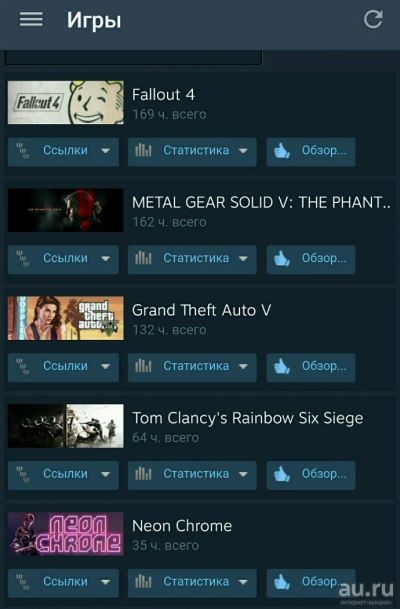
Task: Expand the Ссылки dropdown arrow for Grand Theft Auto V
Action: 105,367
